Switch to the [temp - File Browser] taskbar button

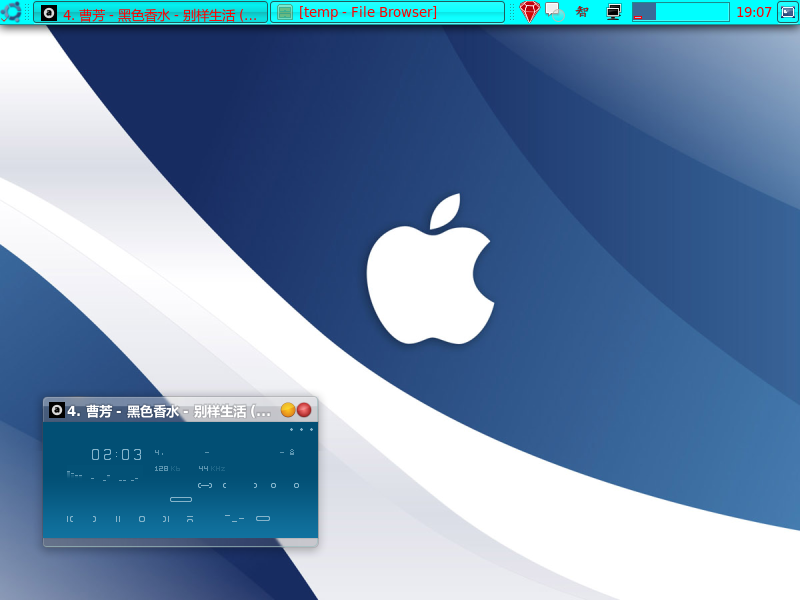pos(387,12)
